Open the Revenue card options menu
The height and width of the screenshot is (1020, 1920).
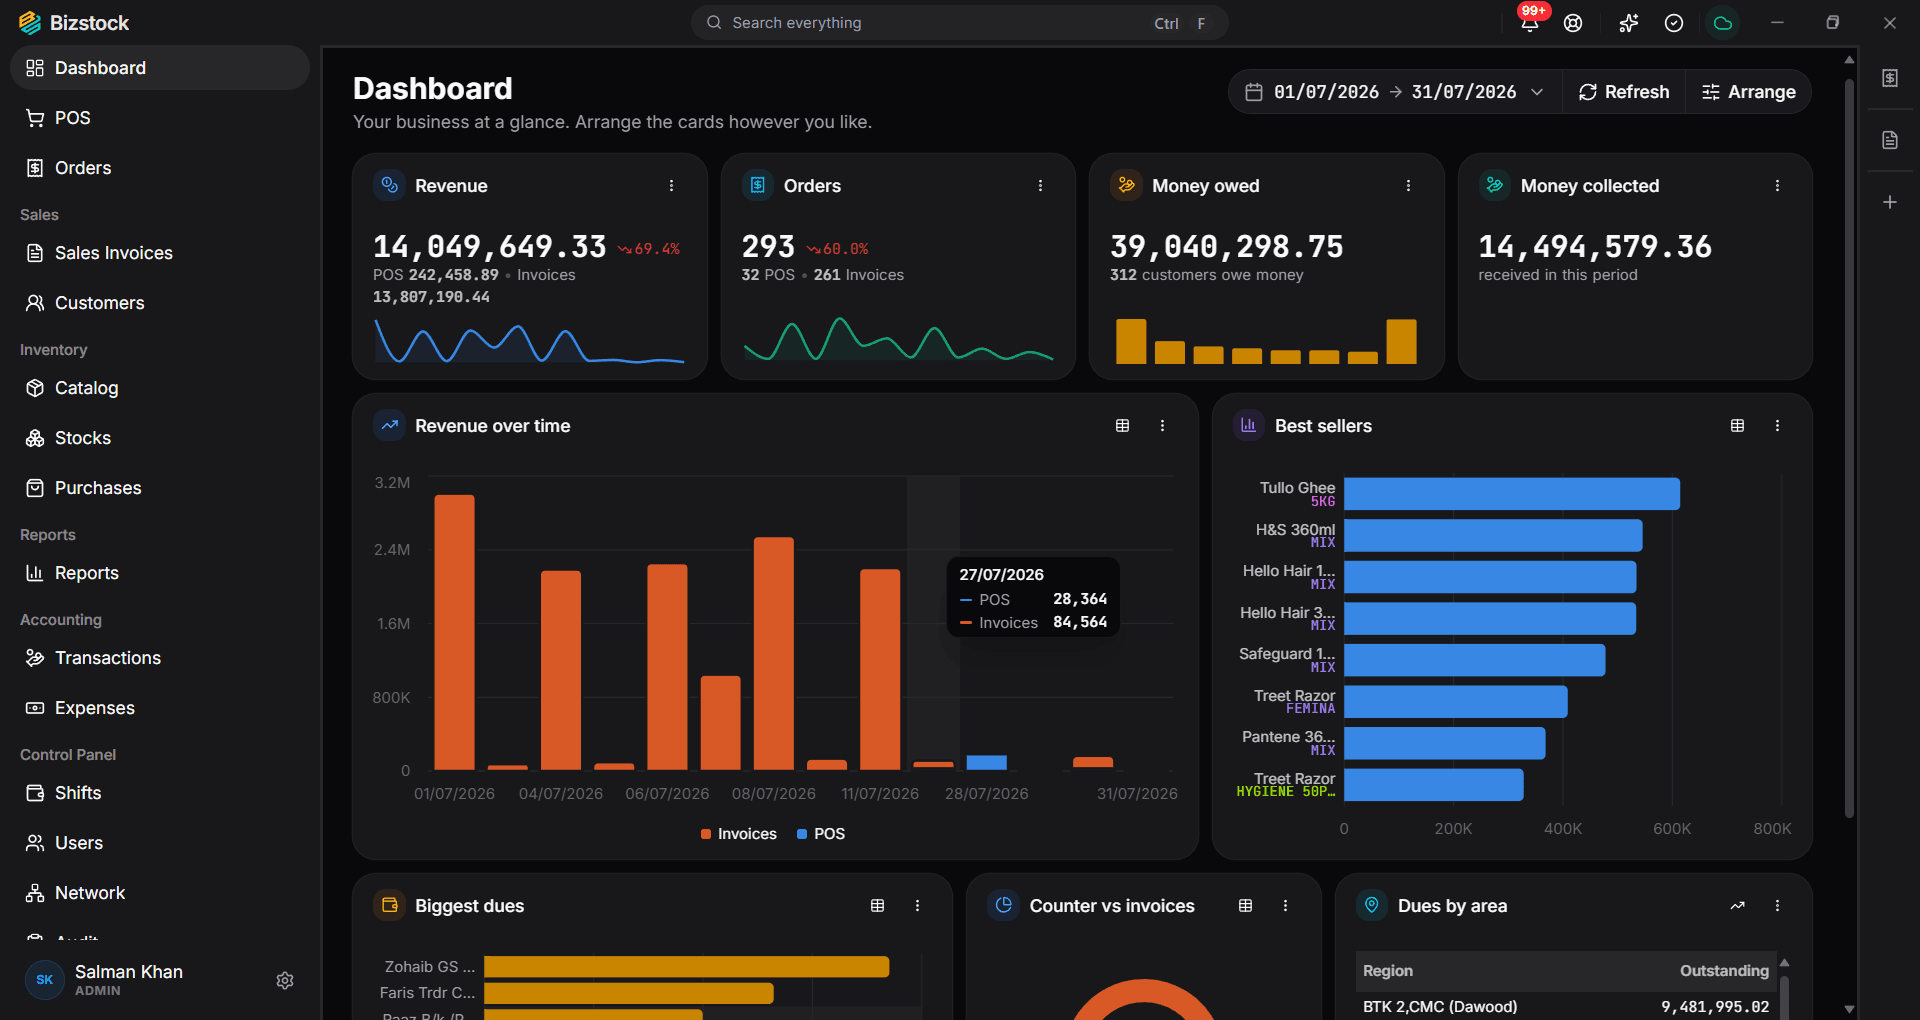(x=671, y=186)
